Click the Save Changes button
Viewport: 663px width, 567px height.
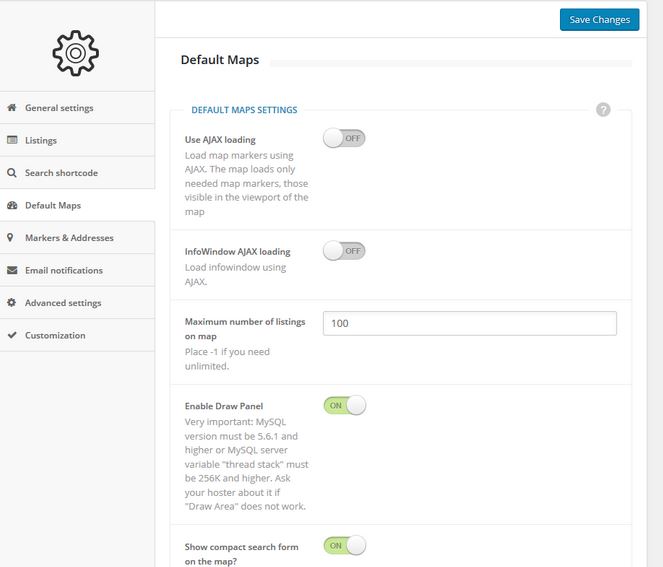pos(600,19)
